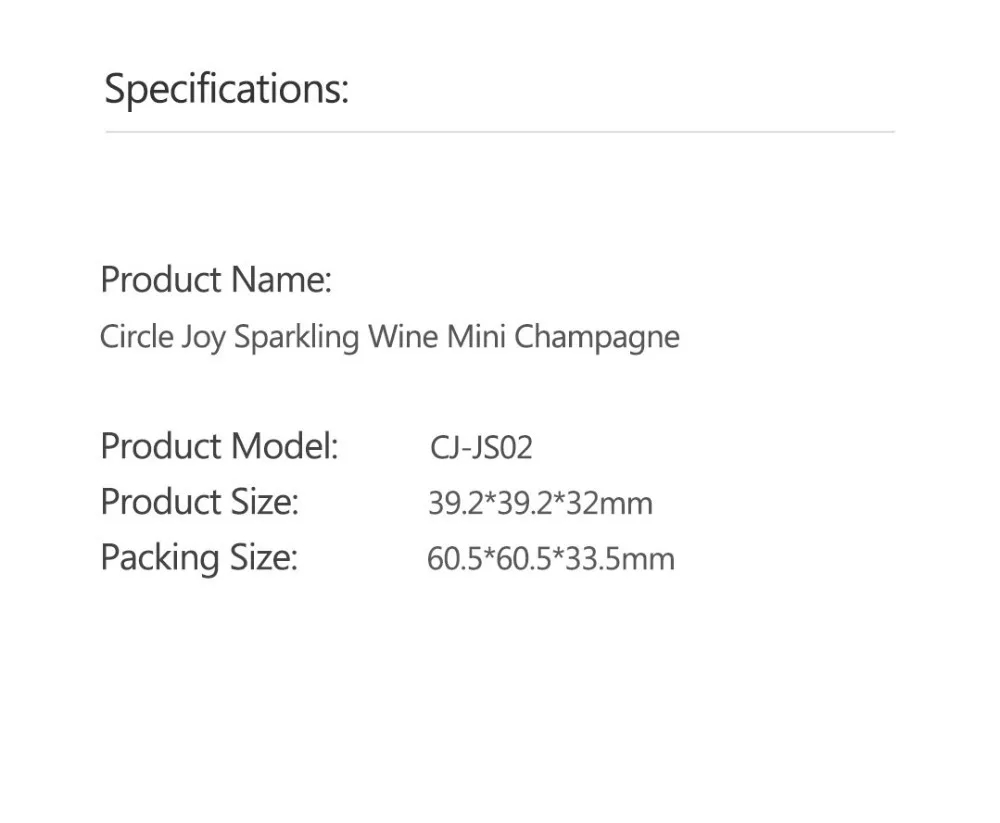Click the word Packing in Packing Size
This screenshot has height=823, width=1000.
pos(160,558)
